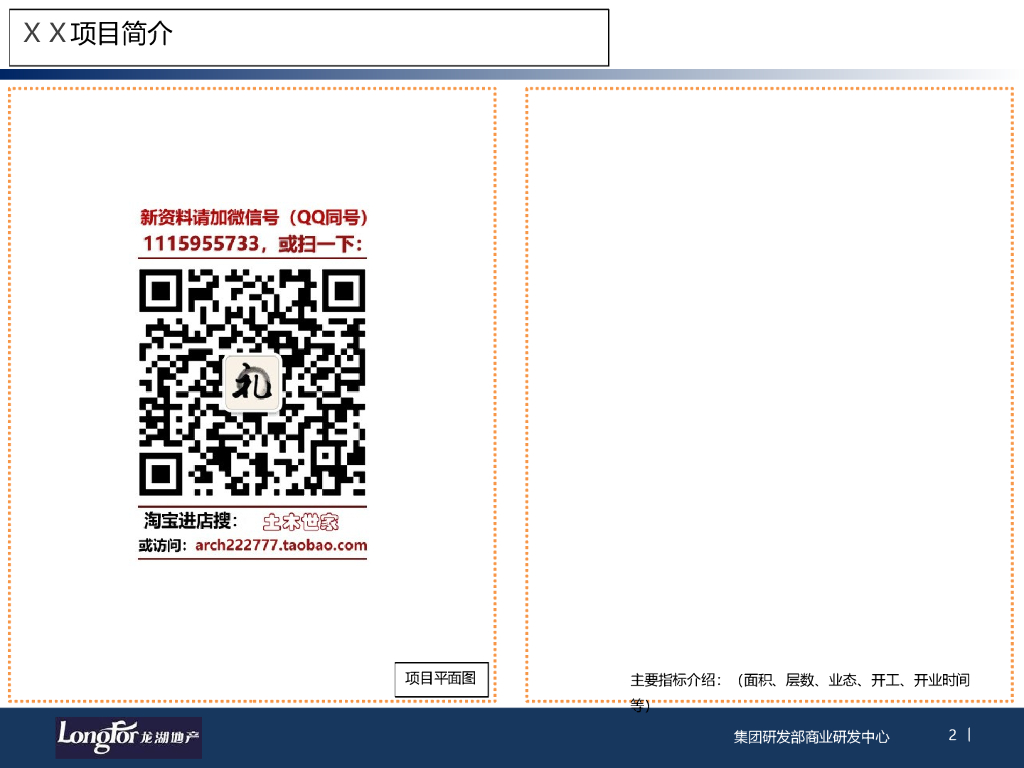Viewport: 1024px width, 768px height.
Task: Click the '或访问:' label
Action: 163,545
